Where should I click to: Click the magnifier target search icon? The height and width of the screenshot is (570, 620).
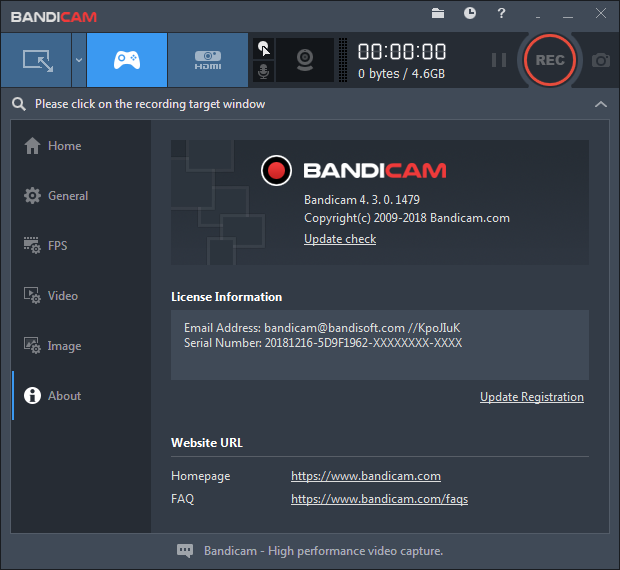(19, 104)
